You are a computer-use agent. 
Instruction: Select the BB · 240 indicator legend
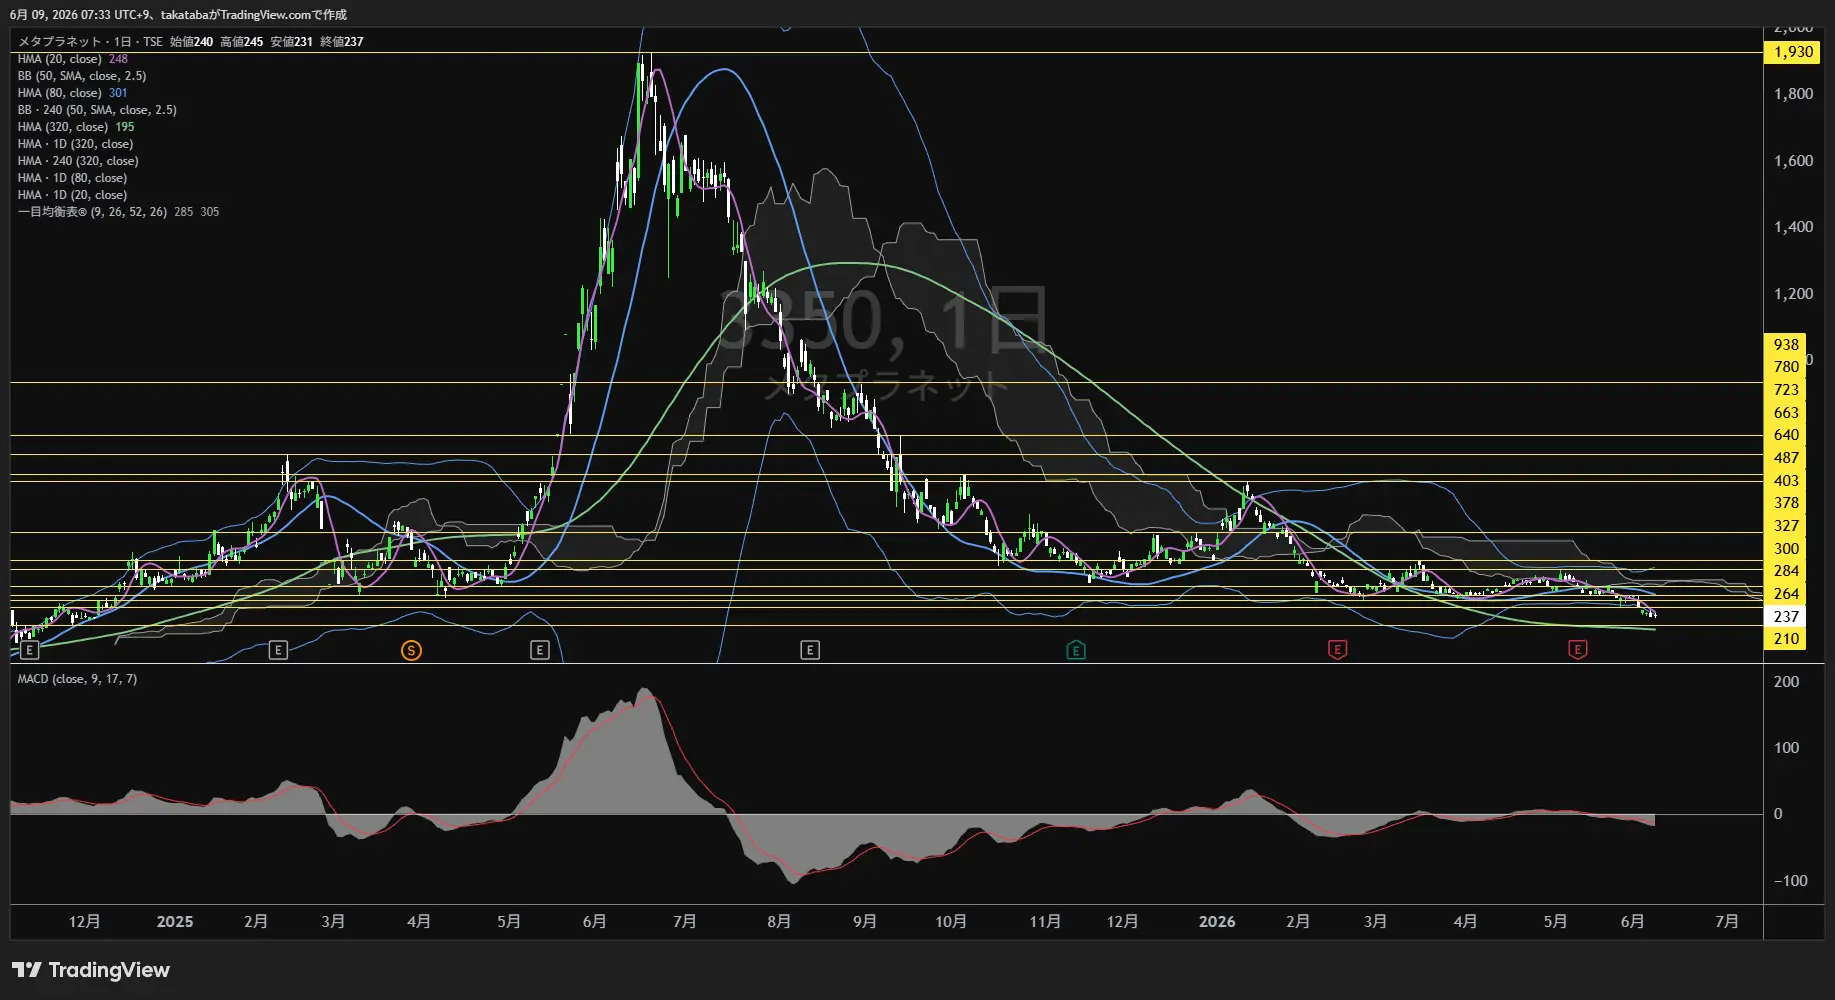(97, 110)
